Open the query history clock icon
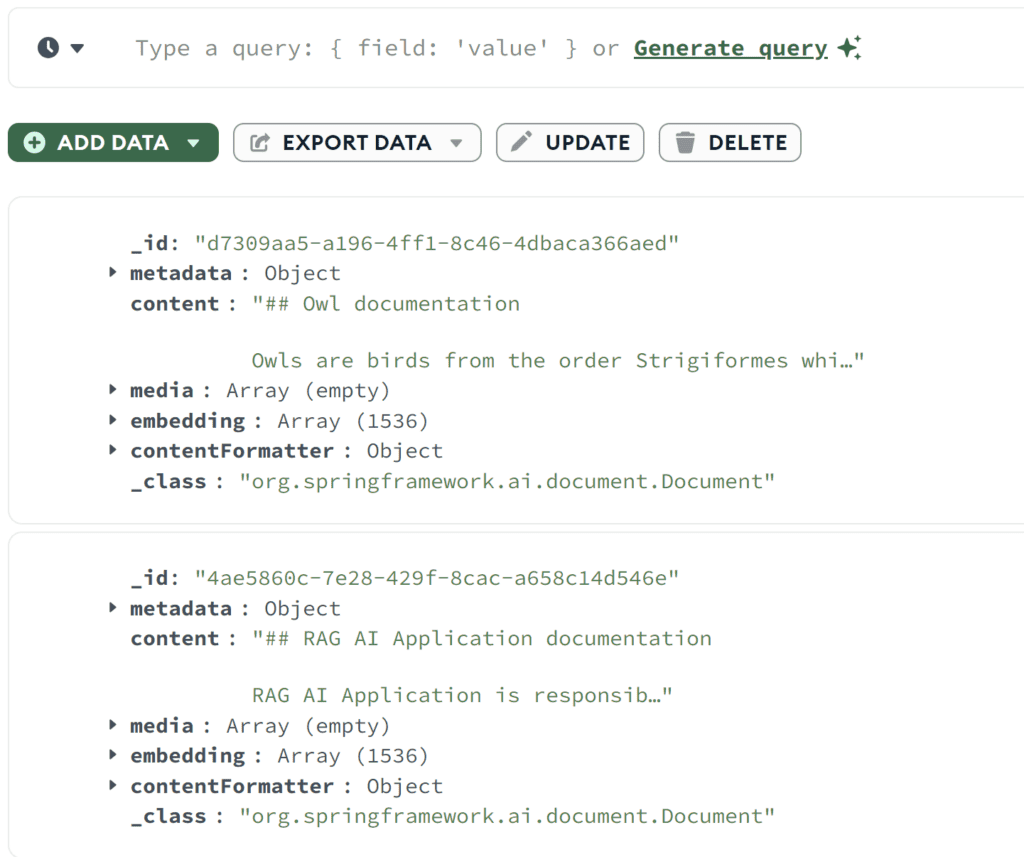This screenshot has height=857, width=1024. tap(48, 48)
